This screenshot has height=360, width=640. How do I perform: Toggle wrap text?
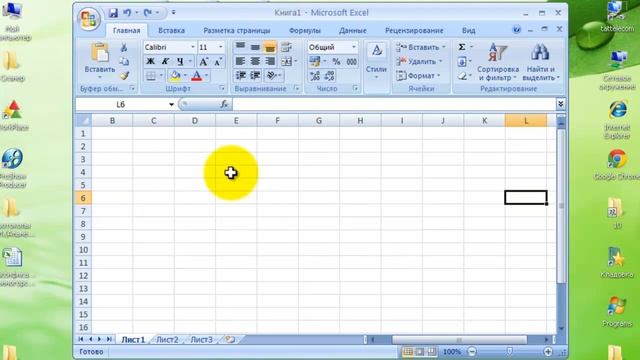286,47
